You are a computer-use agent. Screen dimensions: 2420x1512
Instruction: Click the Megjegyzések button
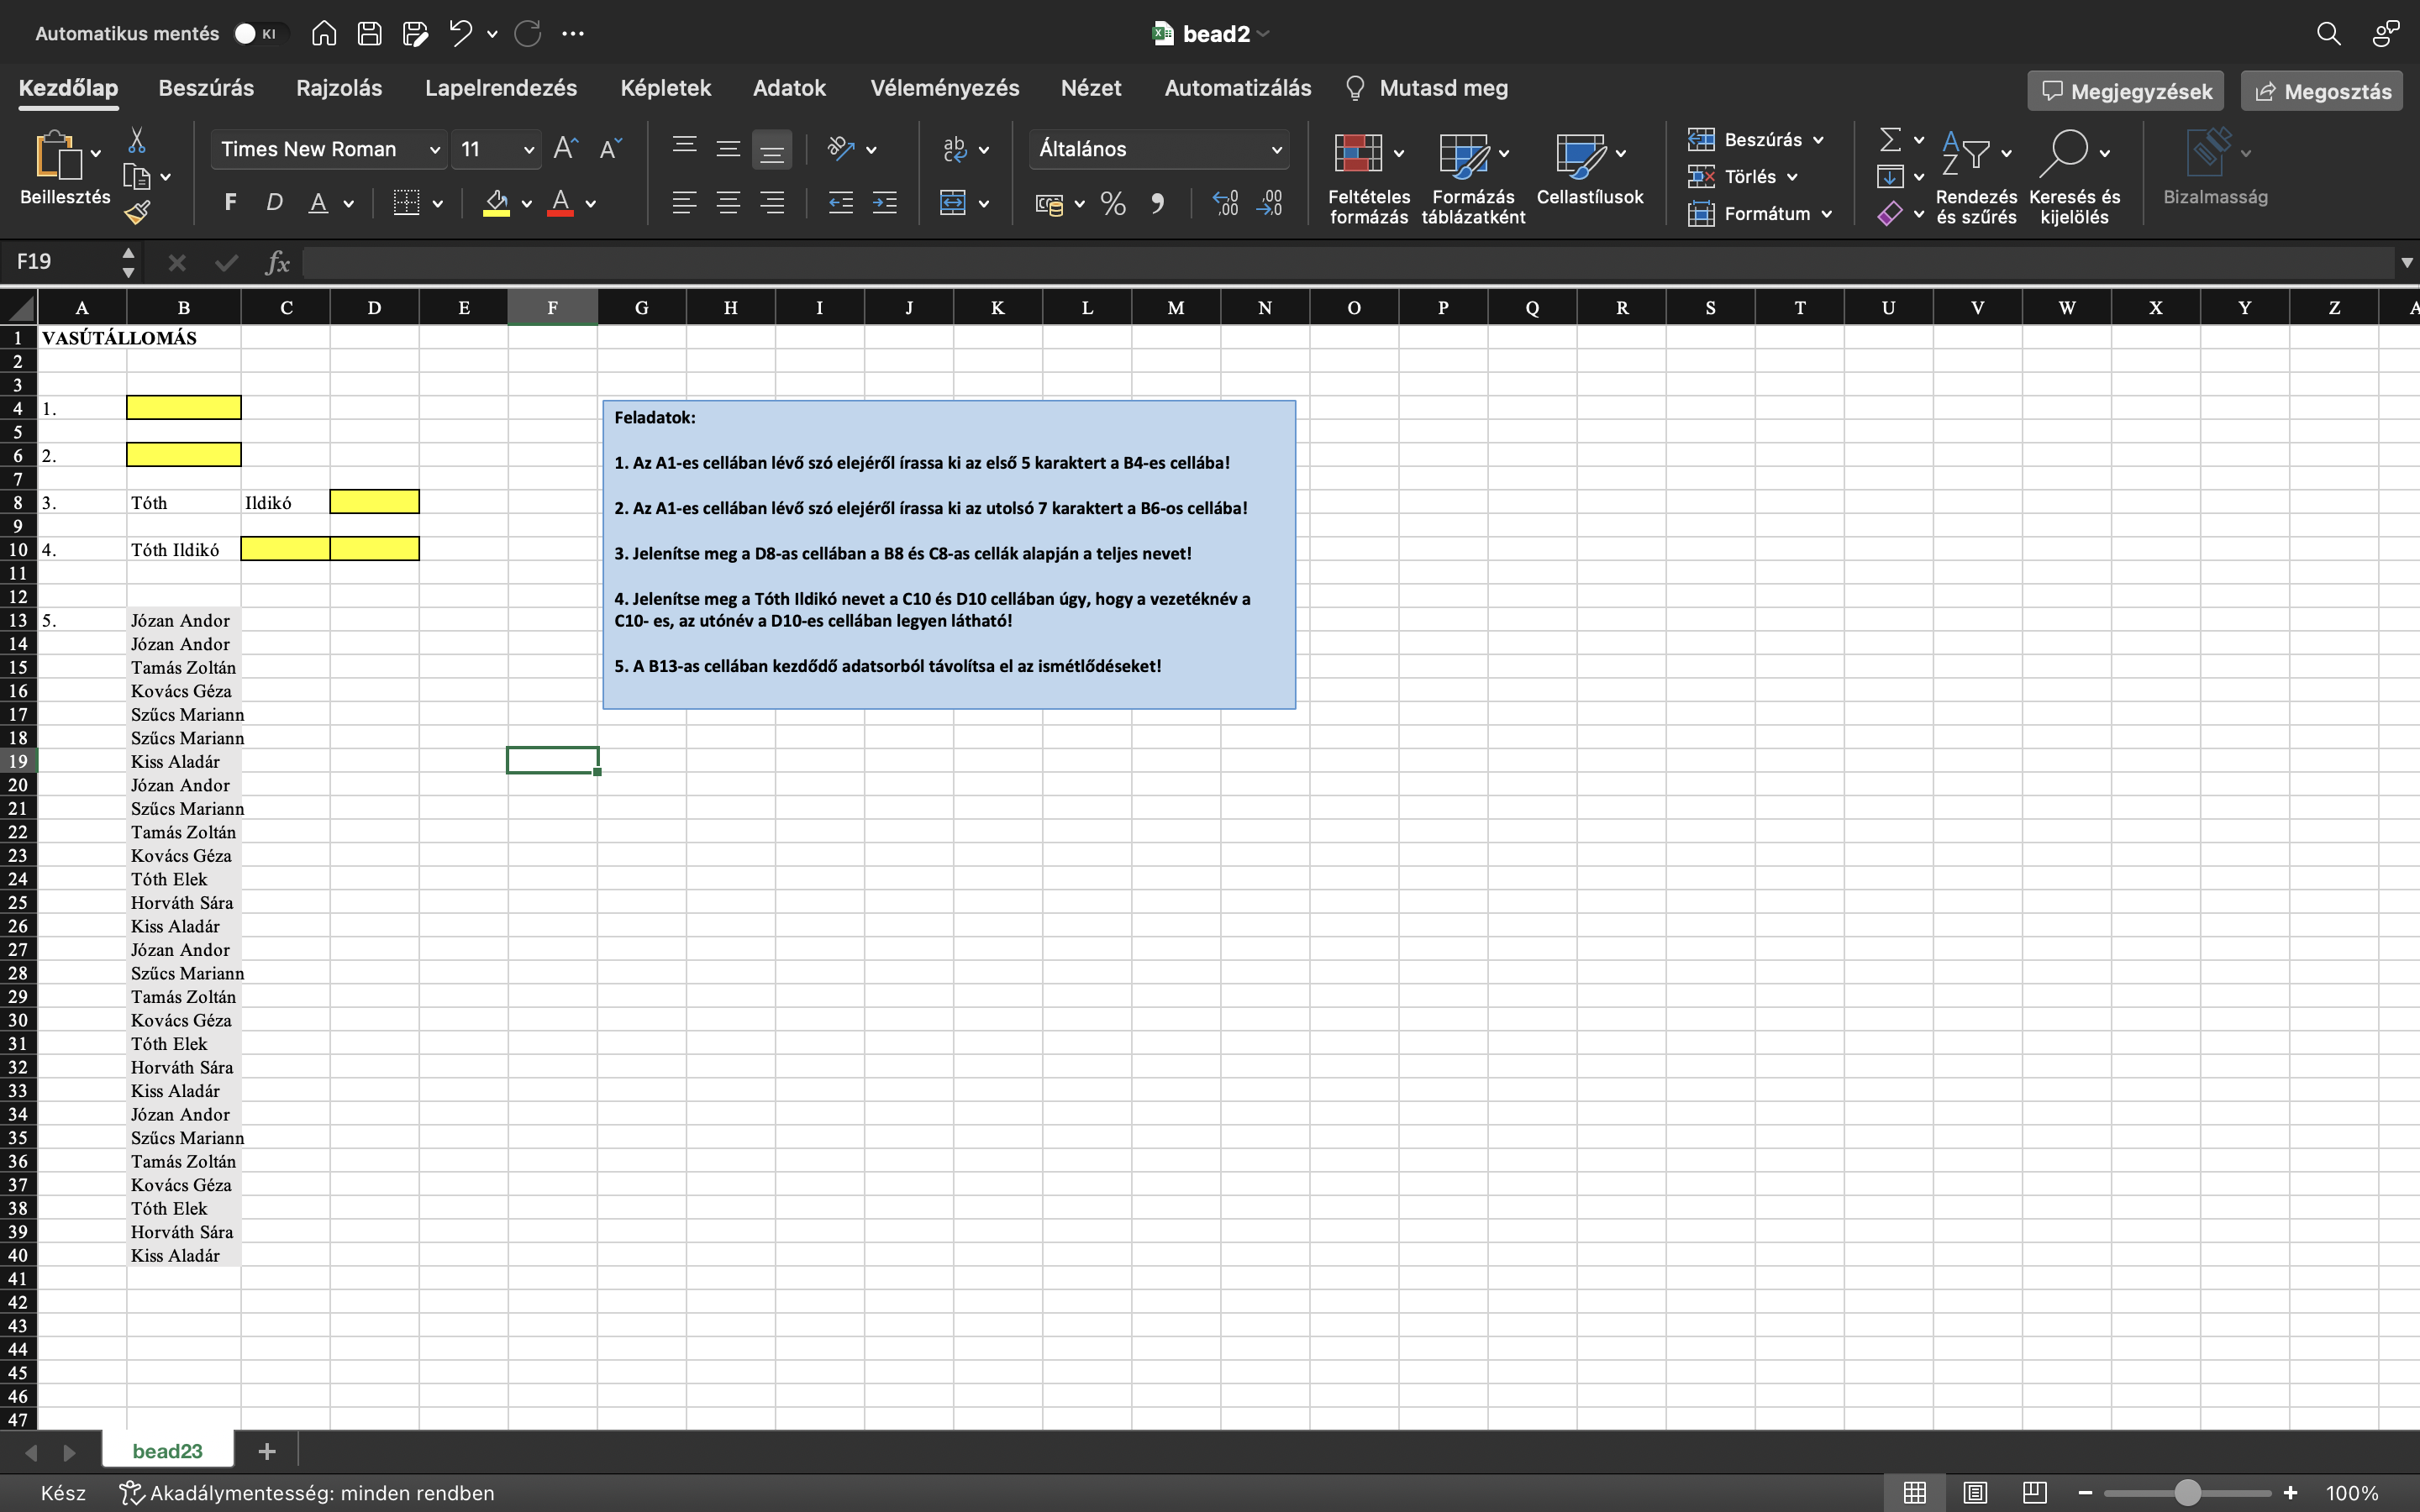(2126, 91)
